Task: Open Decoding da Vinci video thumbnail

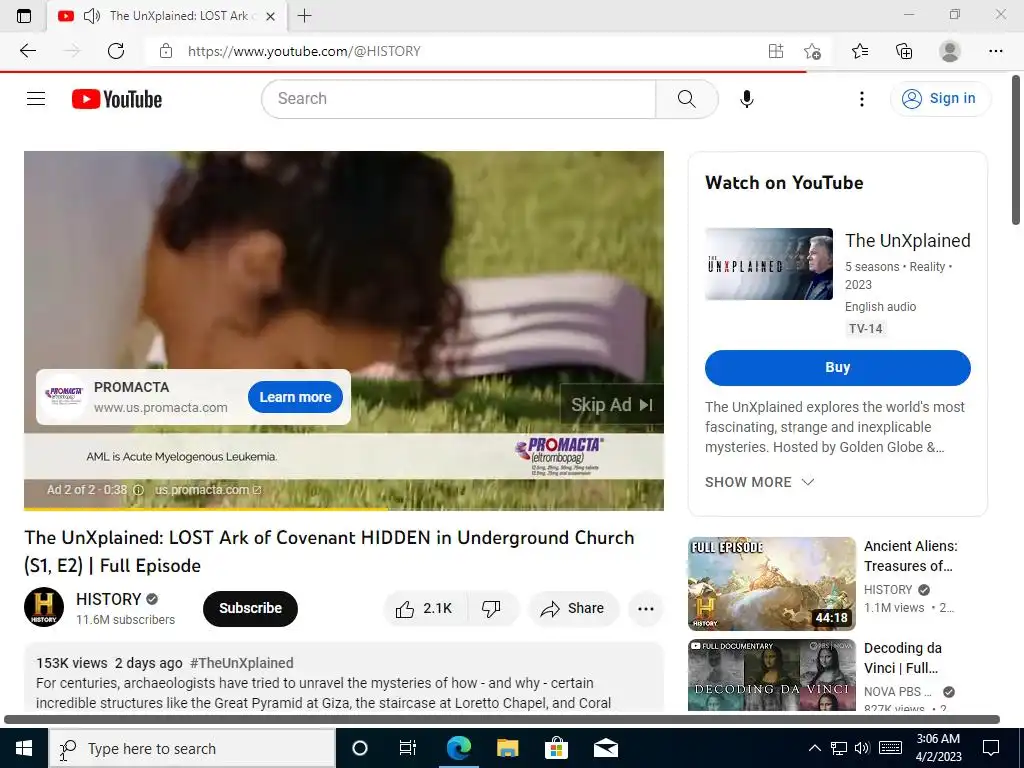Action: coord(771,675)
